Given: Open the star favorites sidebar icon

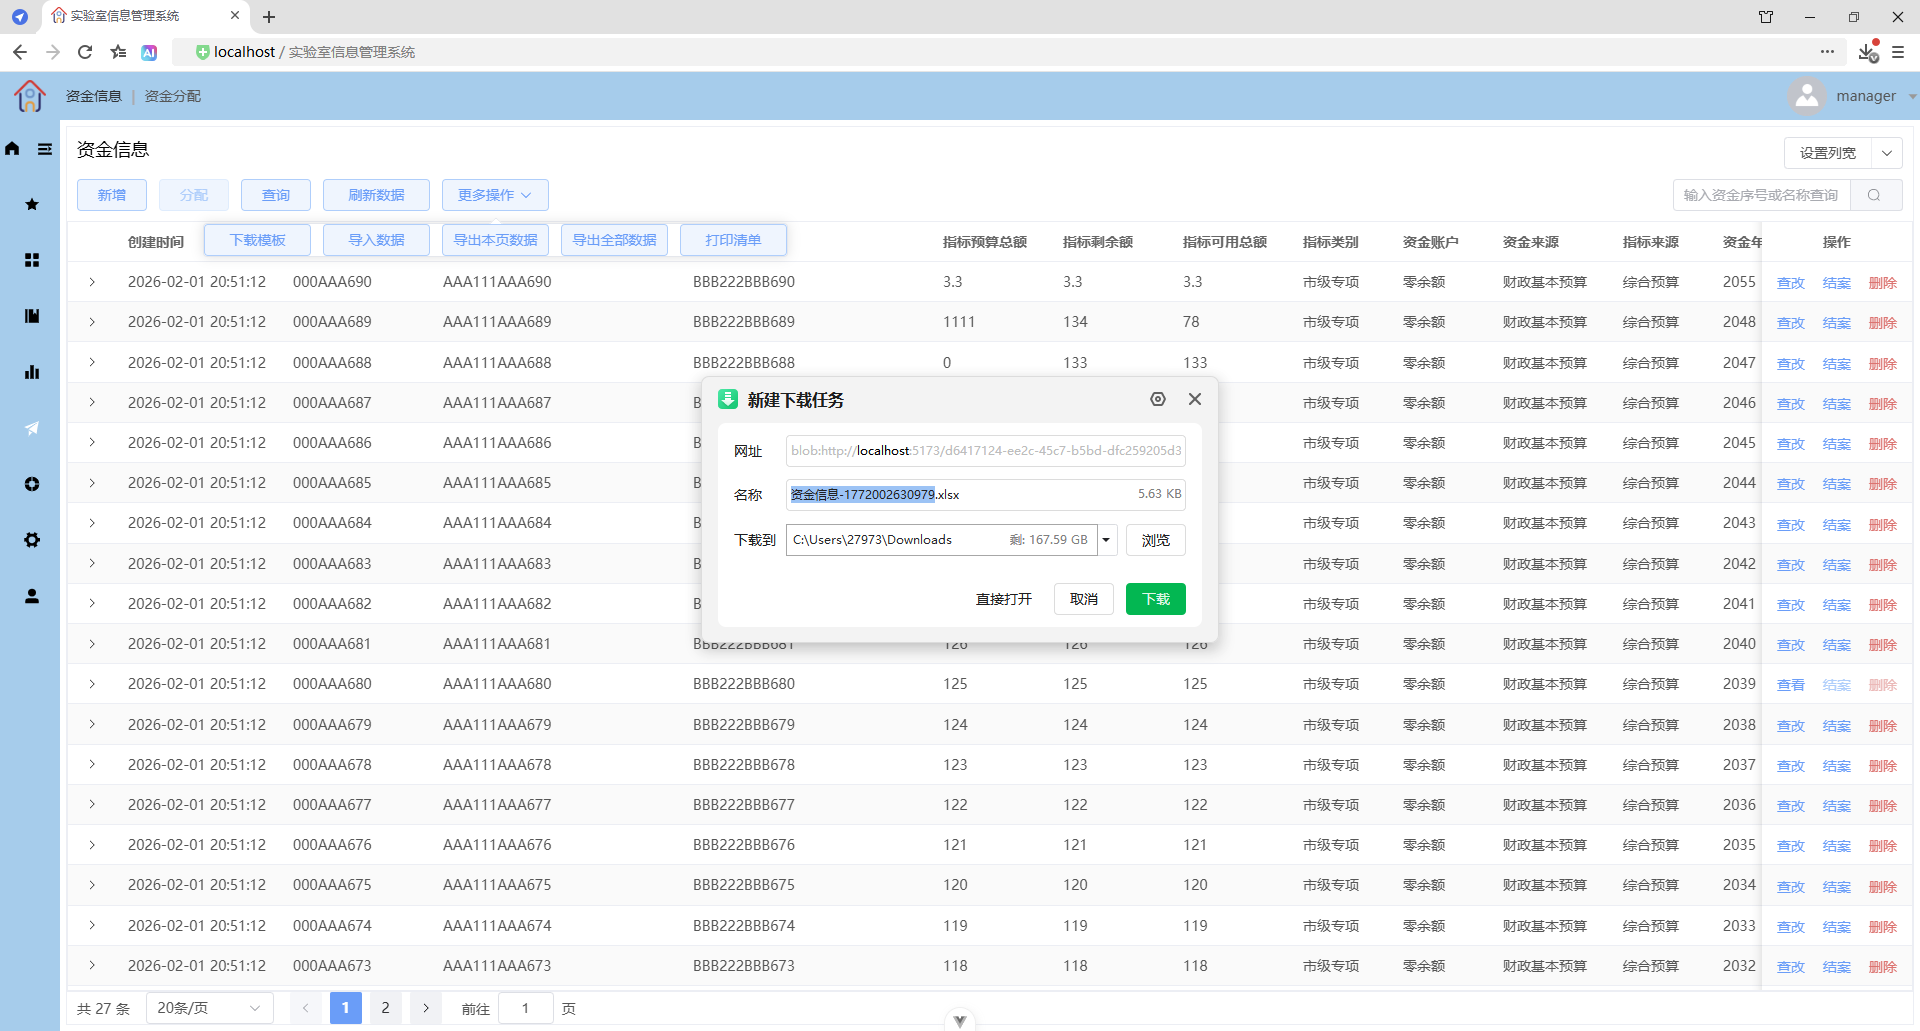Looking at the screenshot, I should tap(32, 204).
